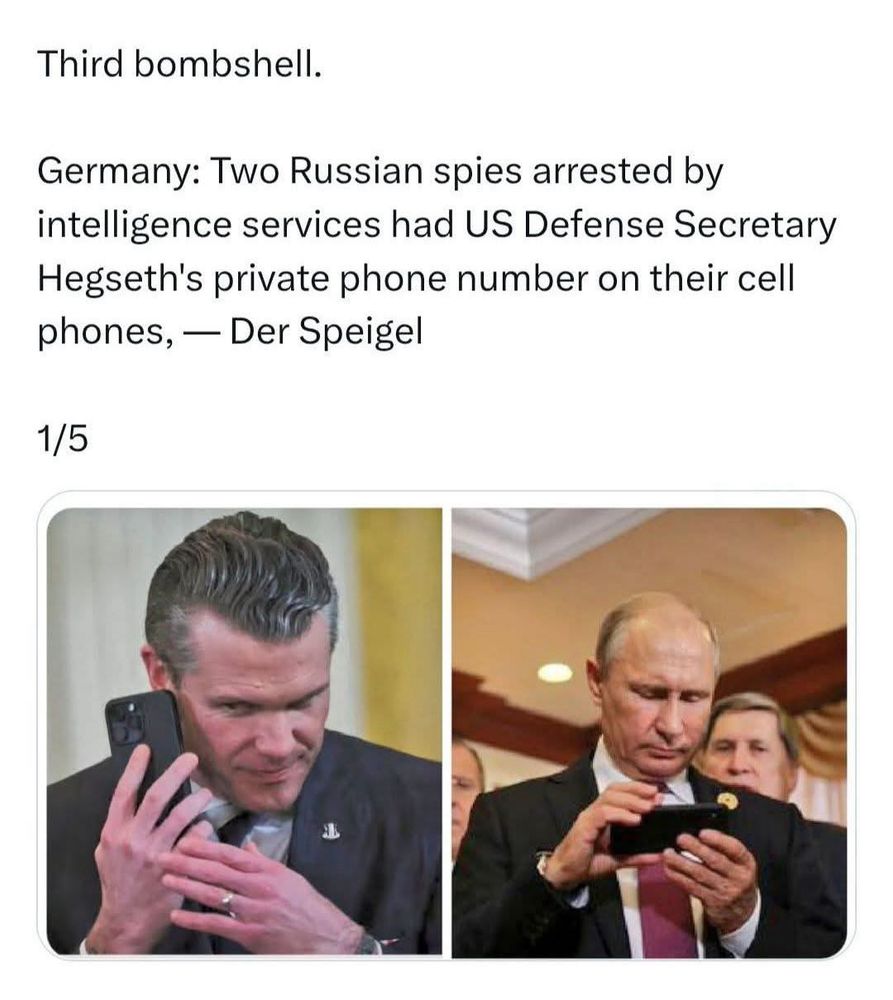This screenshot has width=893, height=1000.
Task: Click the oval ceiling light in right photo
Action: pos(555,672)
